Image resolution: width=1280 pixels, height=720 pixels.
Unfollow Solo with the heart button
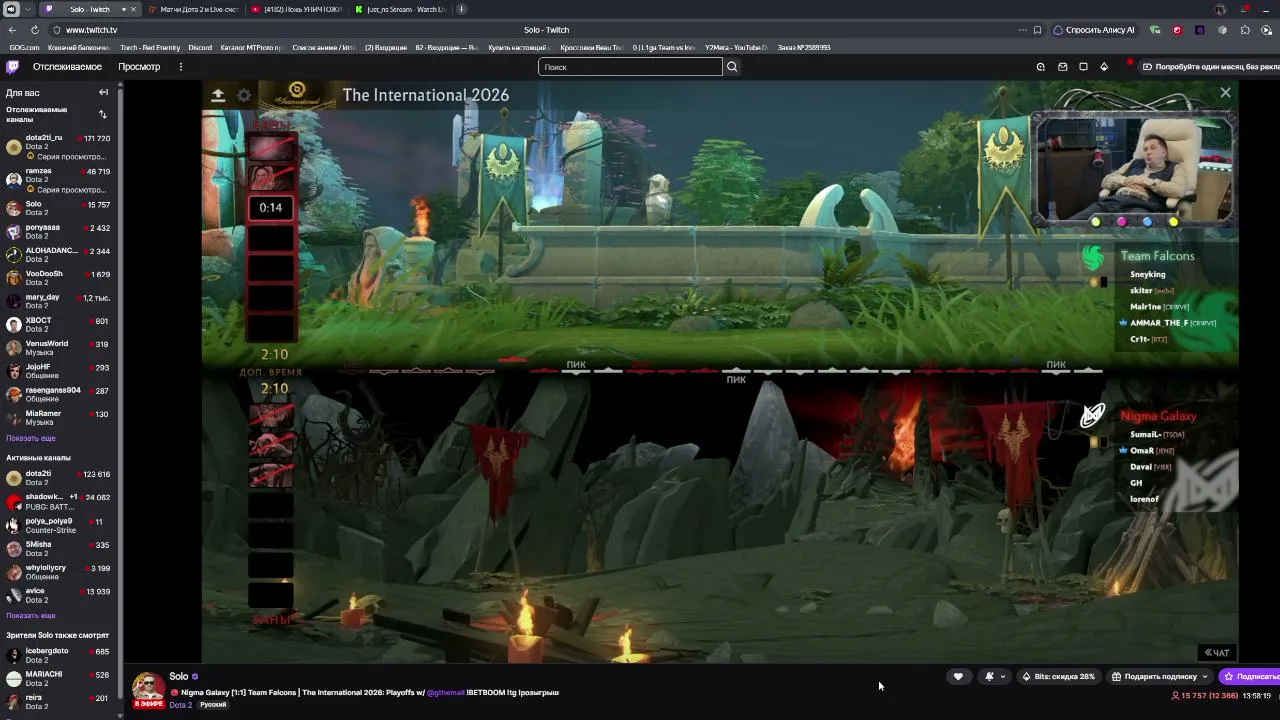(958, 677)
